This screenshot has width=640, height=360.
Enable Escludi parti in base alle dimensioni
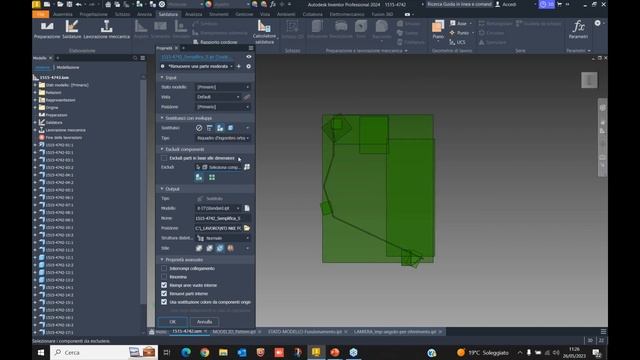click(x=164, y=158)
